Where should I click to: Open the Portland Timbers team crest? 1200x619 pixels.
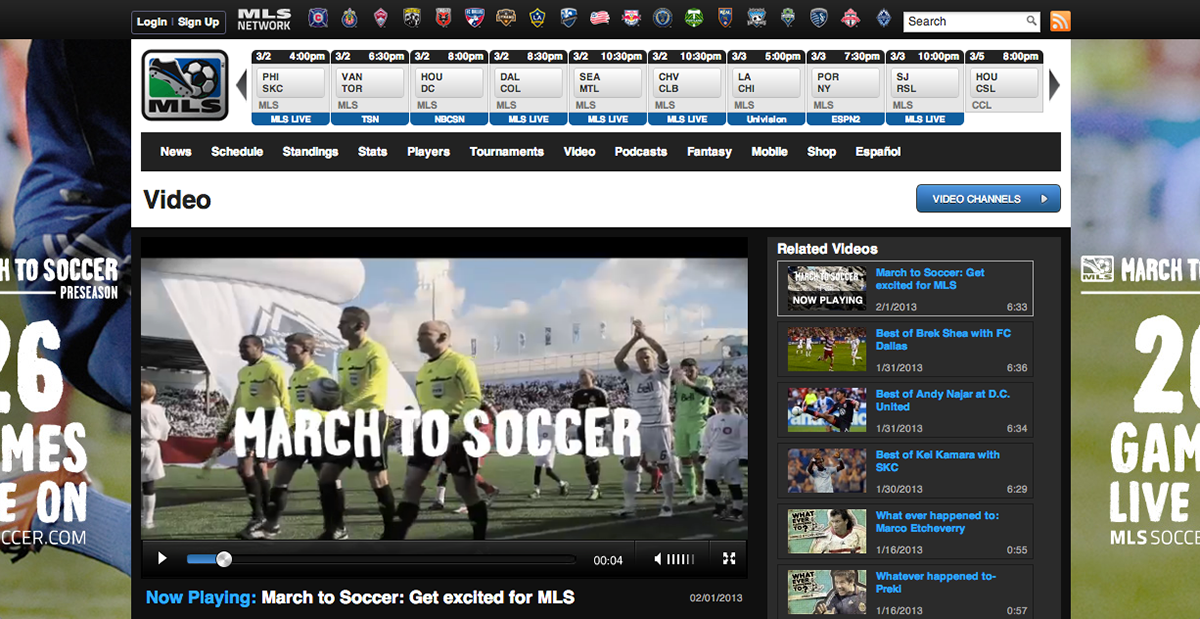pyautogui.click(x=694, y=17)
